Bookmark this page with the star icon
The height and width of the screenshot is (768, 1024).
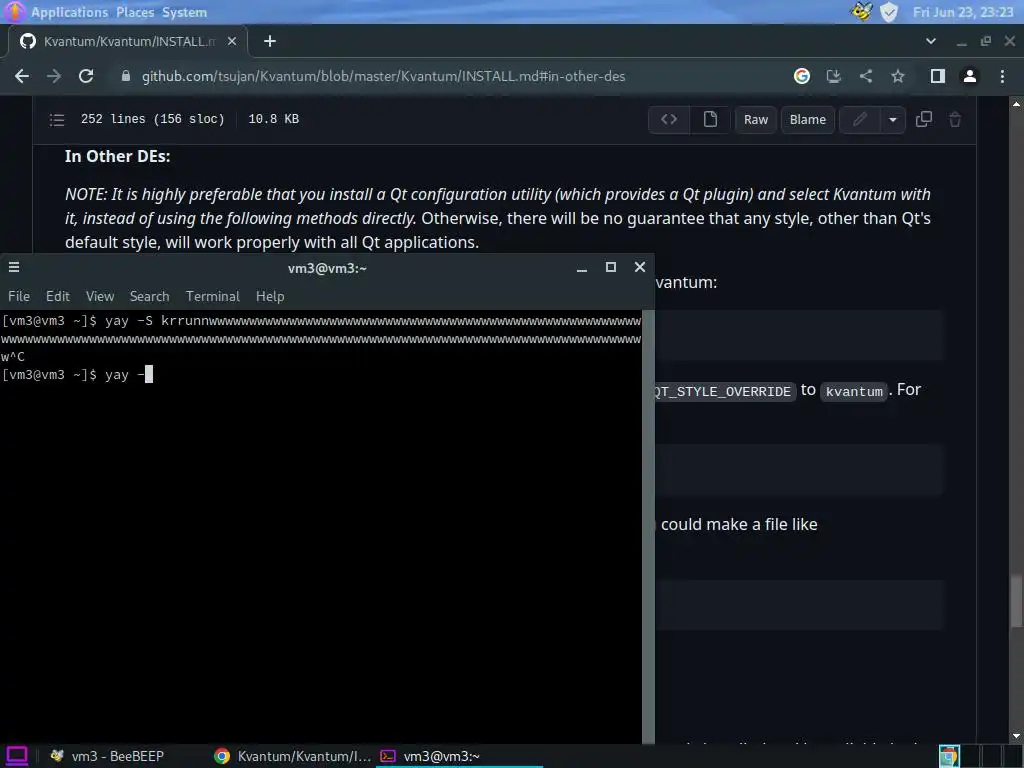898,76
